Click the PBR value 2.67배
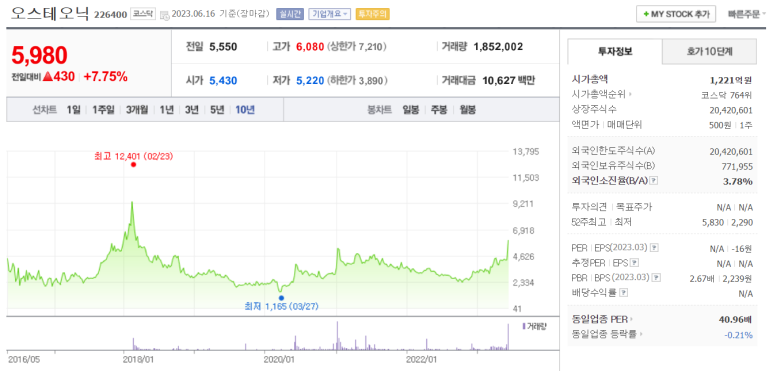This screenshot has height=371, width=773. point(703,279)
